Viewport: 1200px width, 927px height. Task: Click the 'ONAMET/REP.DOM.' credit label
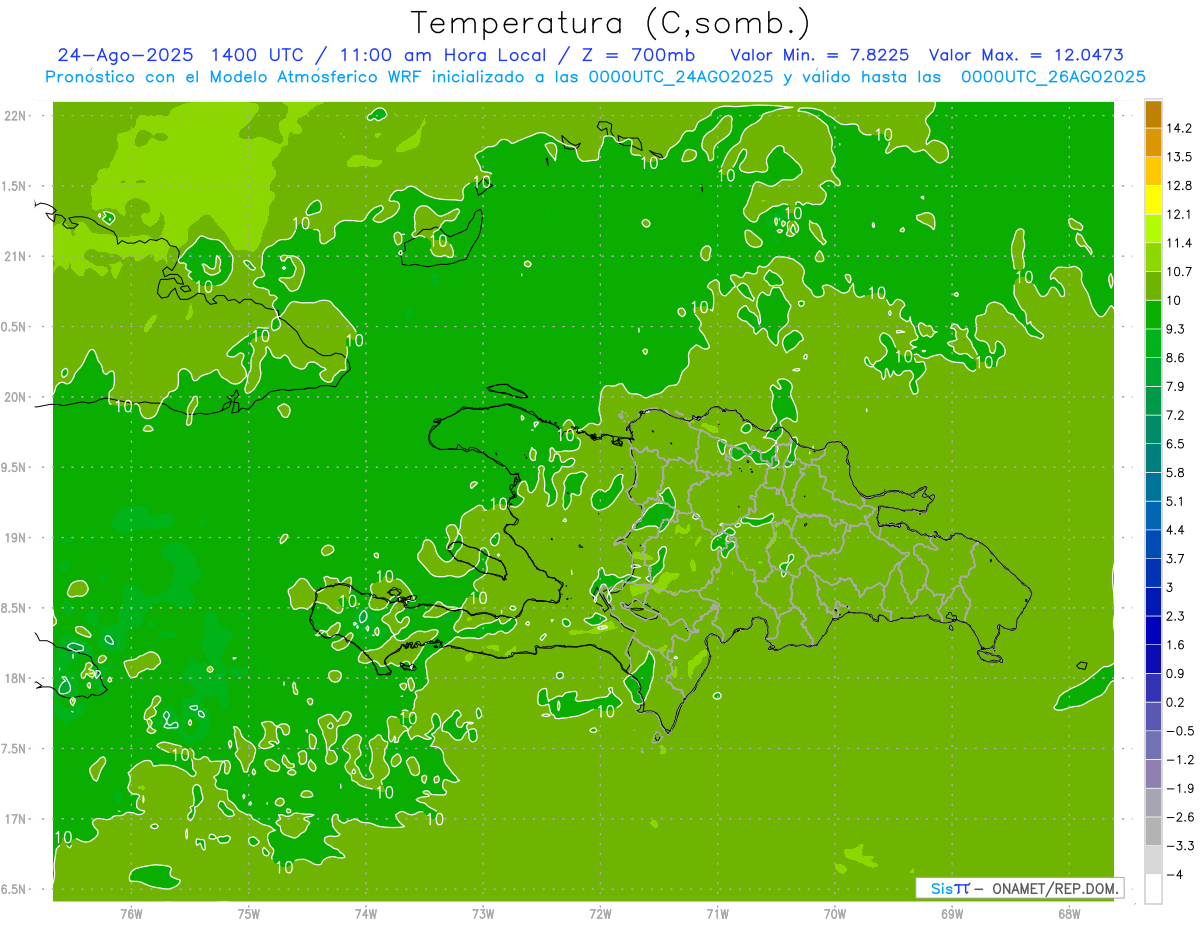pos(1055,888)
